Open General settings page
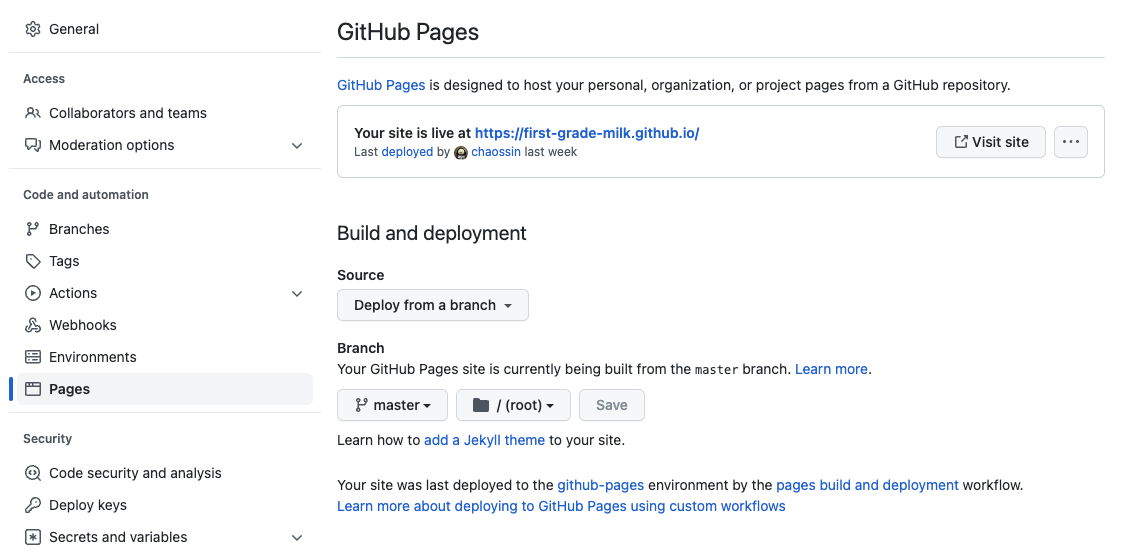This screenshot has width=1121, height=554. click(165, 29)
